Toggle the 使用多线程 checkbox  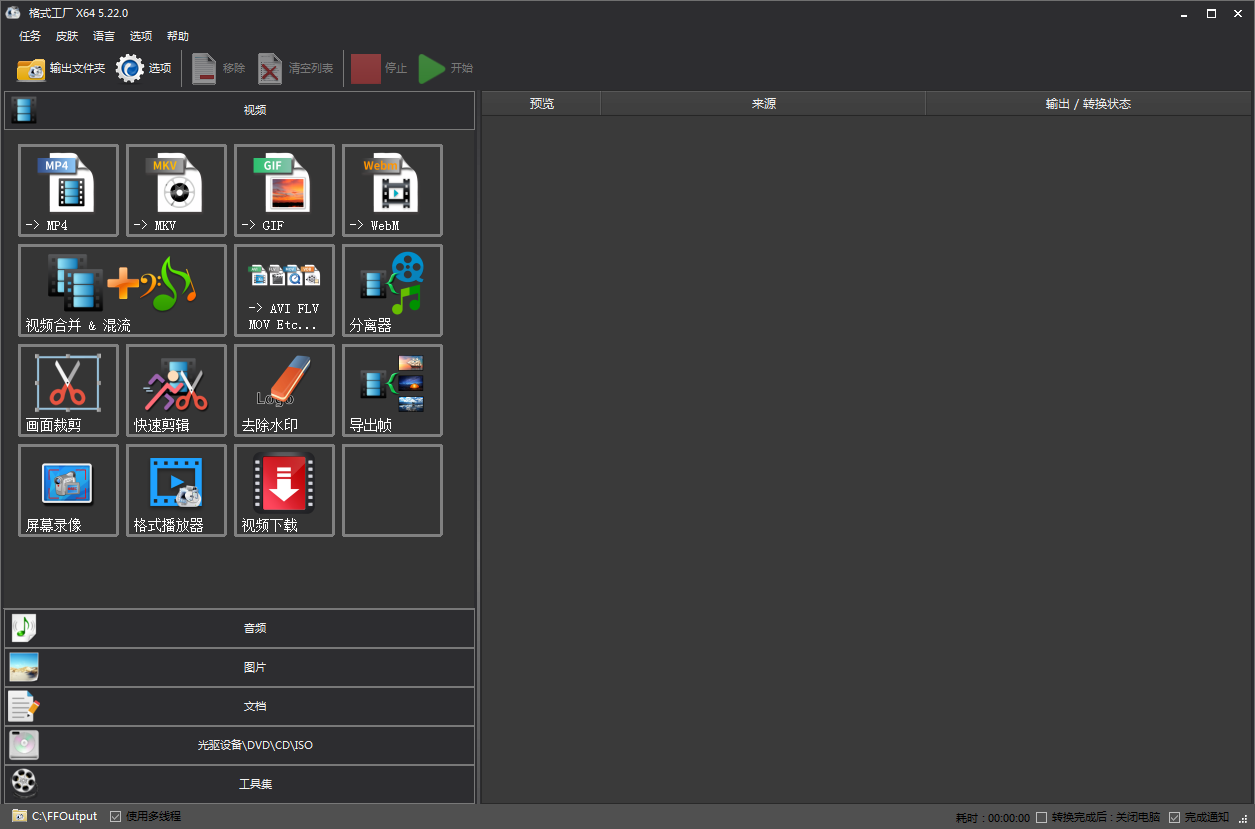coord(116,816)
